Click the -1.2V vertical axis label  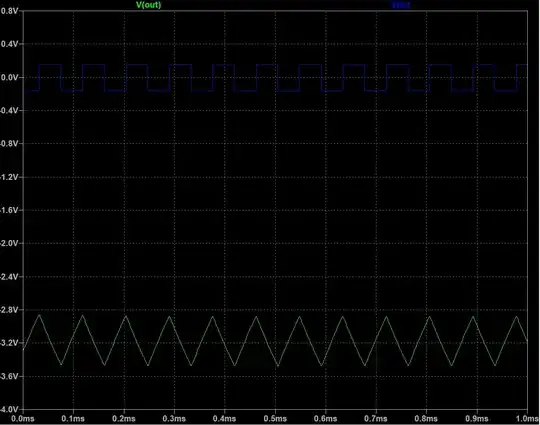9,177
